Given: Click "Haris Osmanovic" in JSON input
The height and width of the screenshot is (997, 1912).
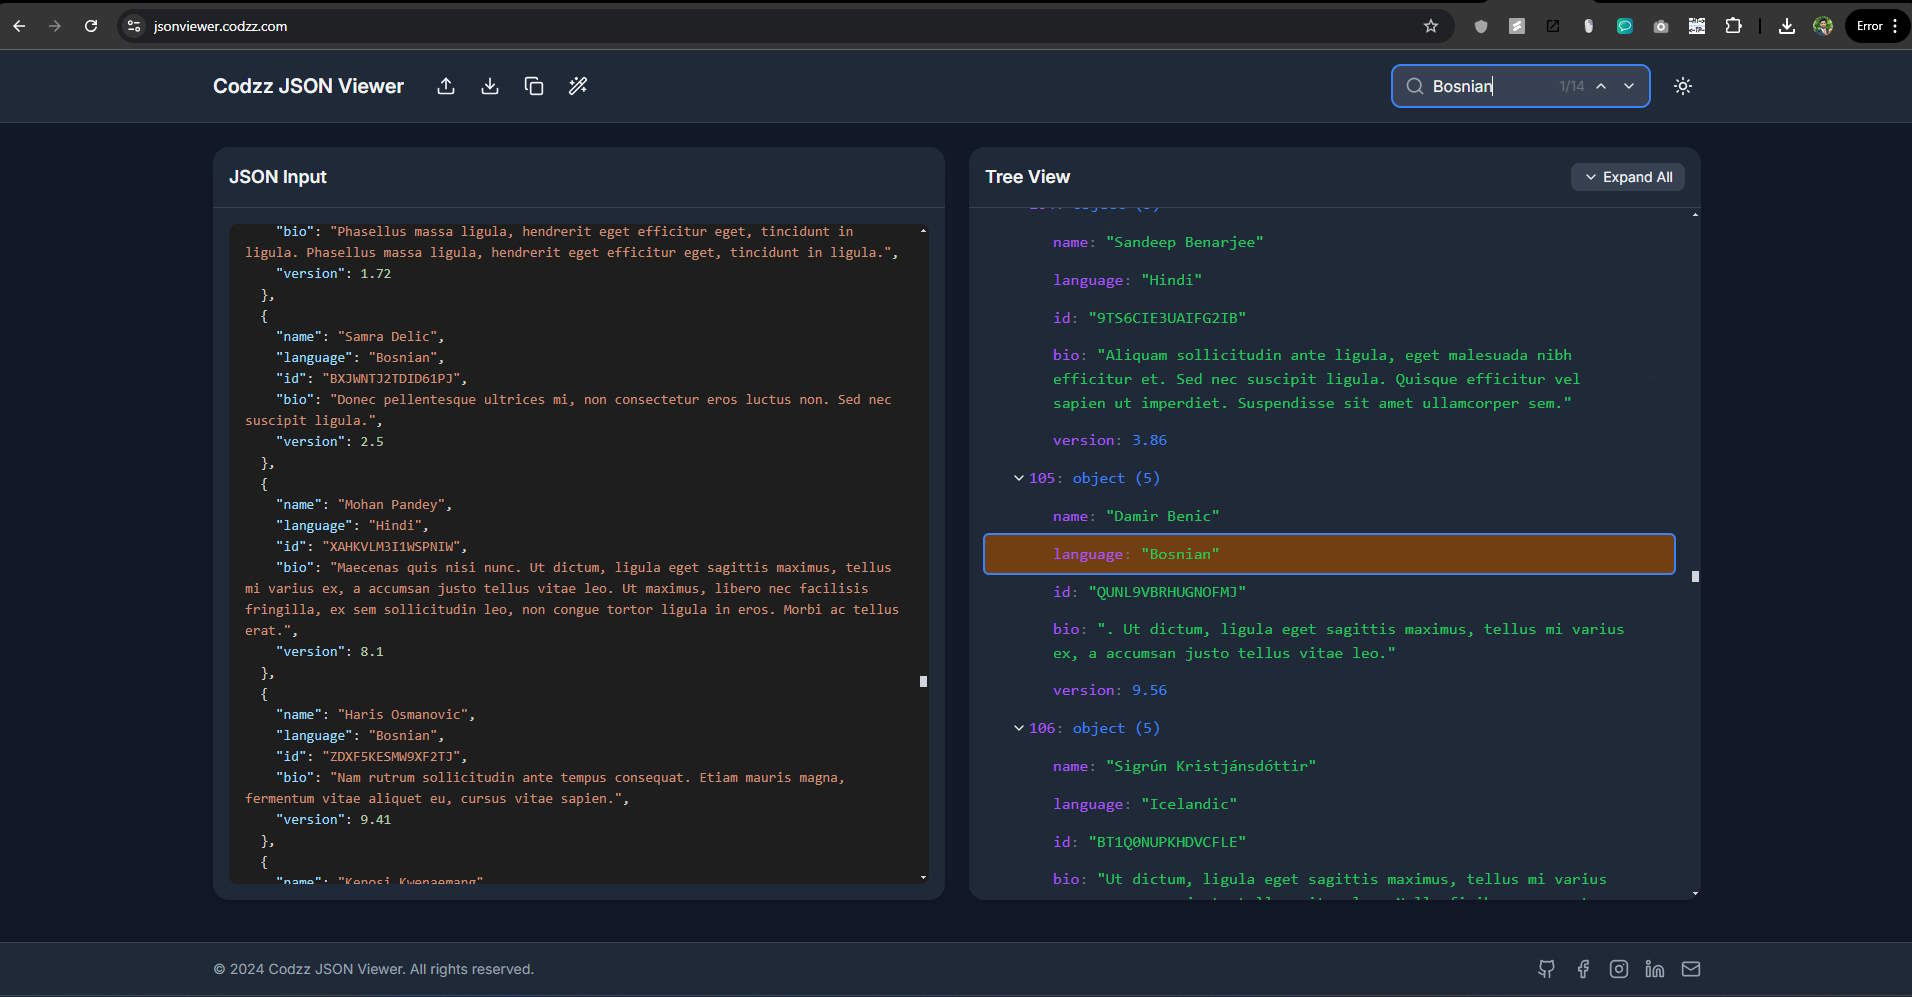Looking at the screenshot, I should click(x=403, y=714).
